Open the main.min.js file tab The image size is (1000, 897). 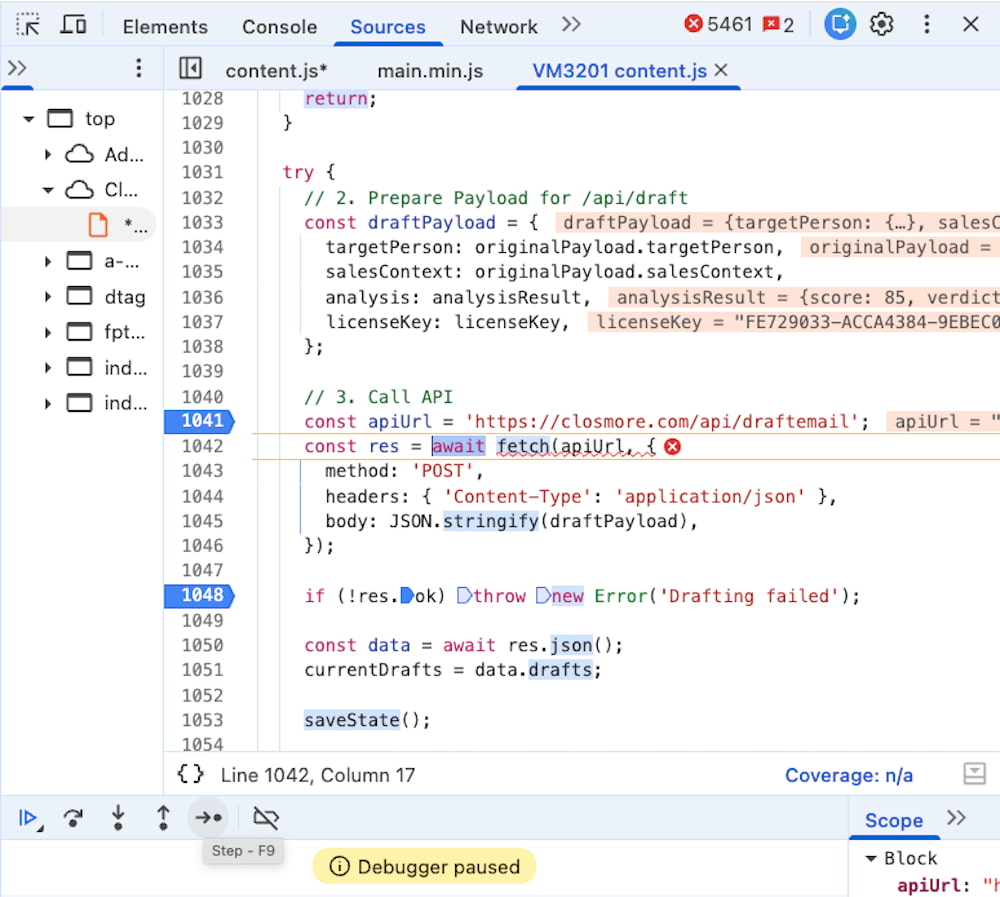[x=430, y=70]
